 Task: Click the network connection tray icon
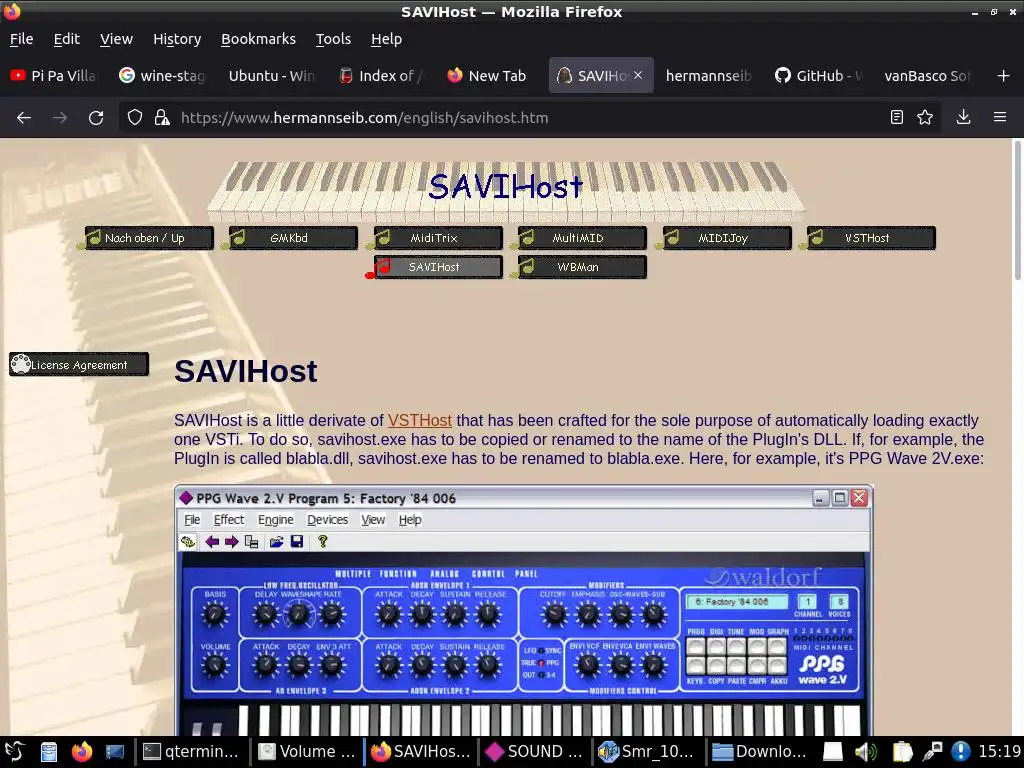click(933, 752)
